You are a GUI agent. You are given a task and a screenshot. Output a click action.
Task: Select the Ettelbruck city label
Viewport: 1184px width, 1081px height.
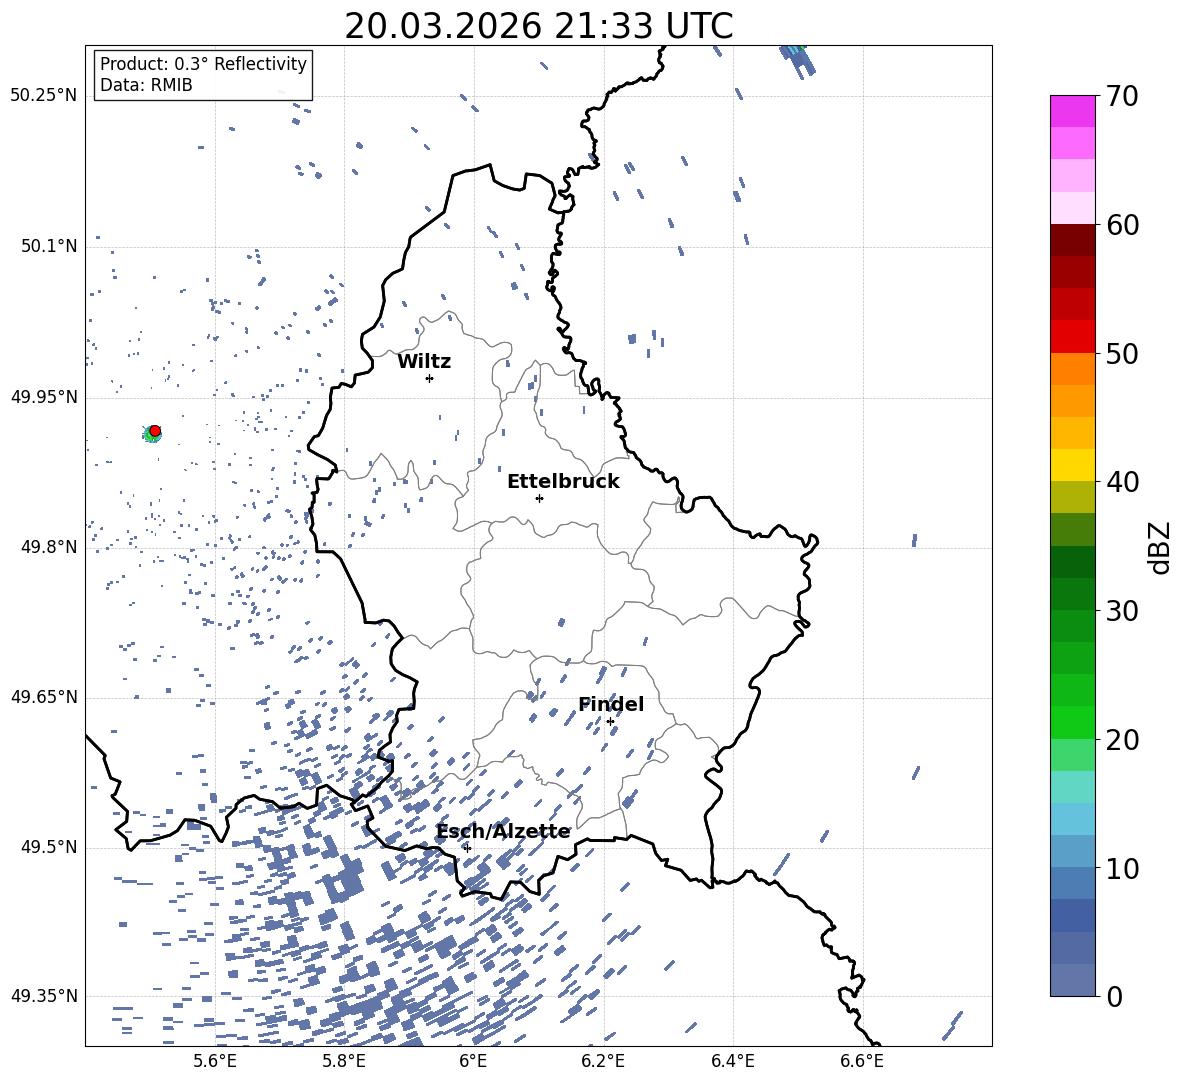tap(563, 482)
